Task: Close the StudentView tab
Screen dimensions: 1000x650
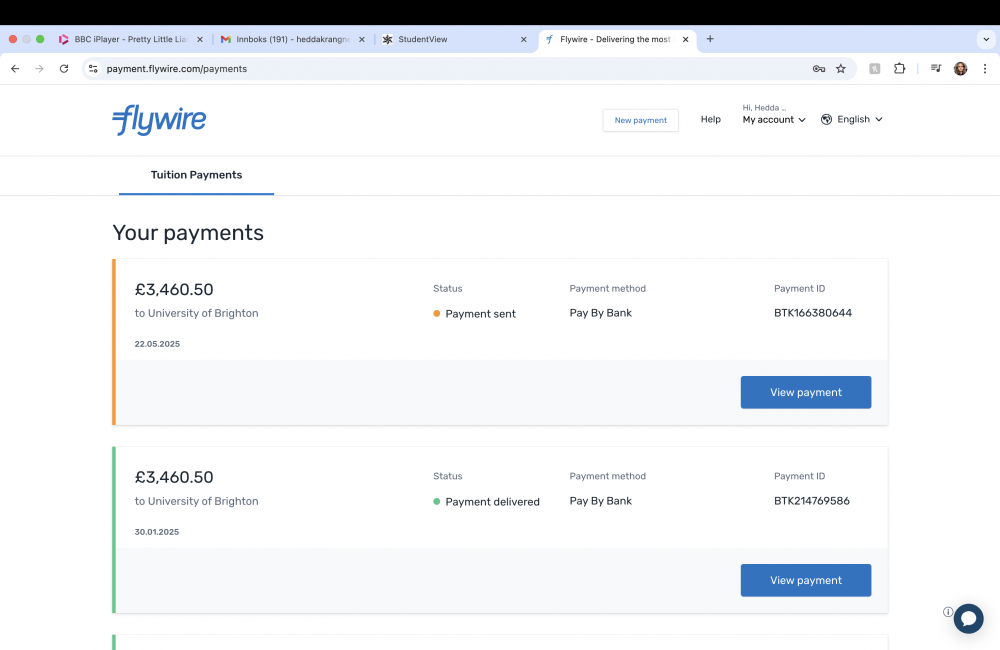Action: (x=524, y=40)
